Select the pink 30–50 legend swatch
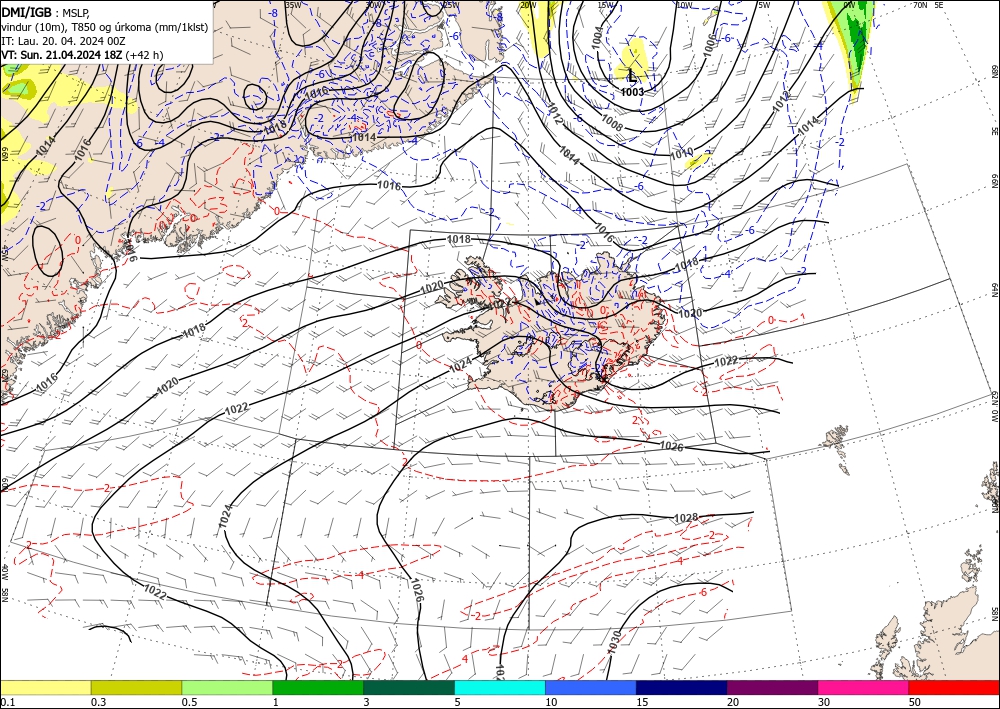The height and width of the screenshot is (709, 1000). 864,687
